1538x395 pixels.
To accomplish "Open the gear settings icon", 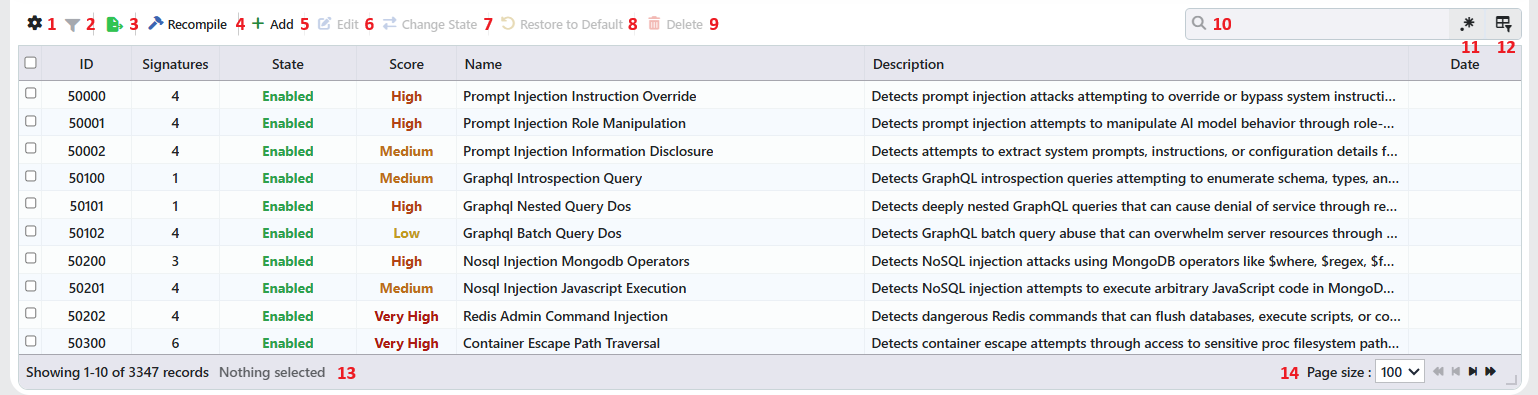I will point(35,24).
